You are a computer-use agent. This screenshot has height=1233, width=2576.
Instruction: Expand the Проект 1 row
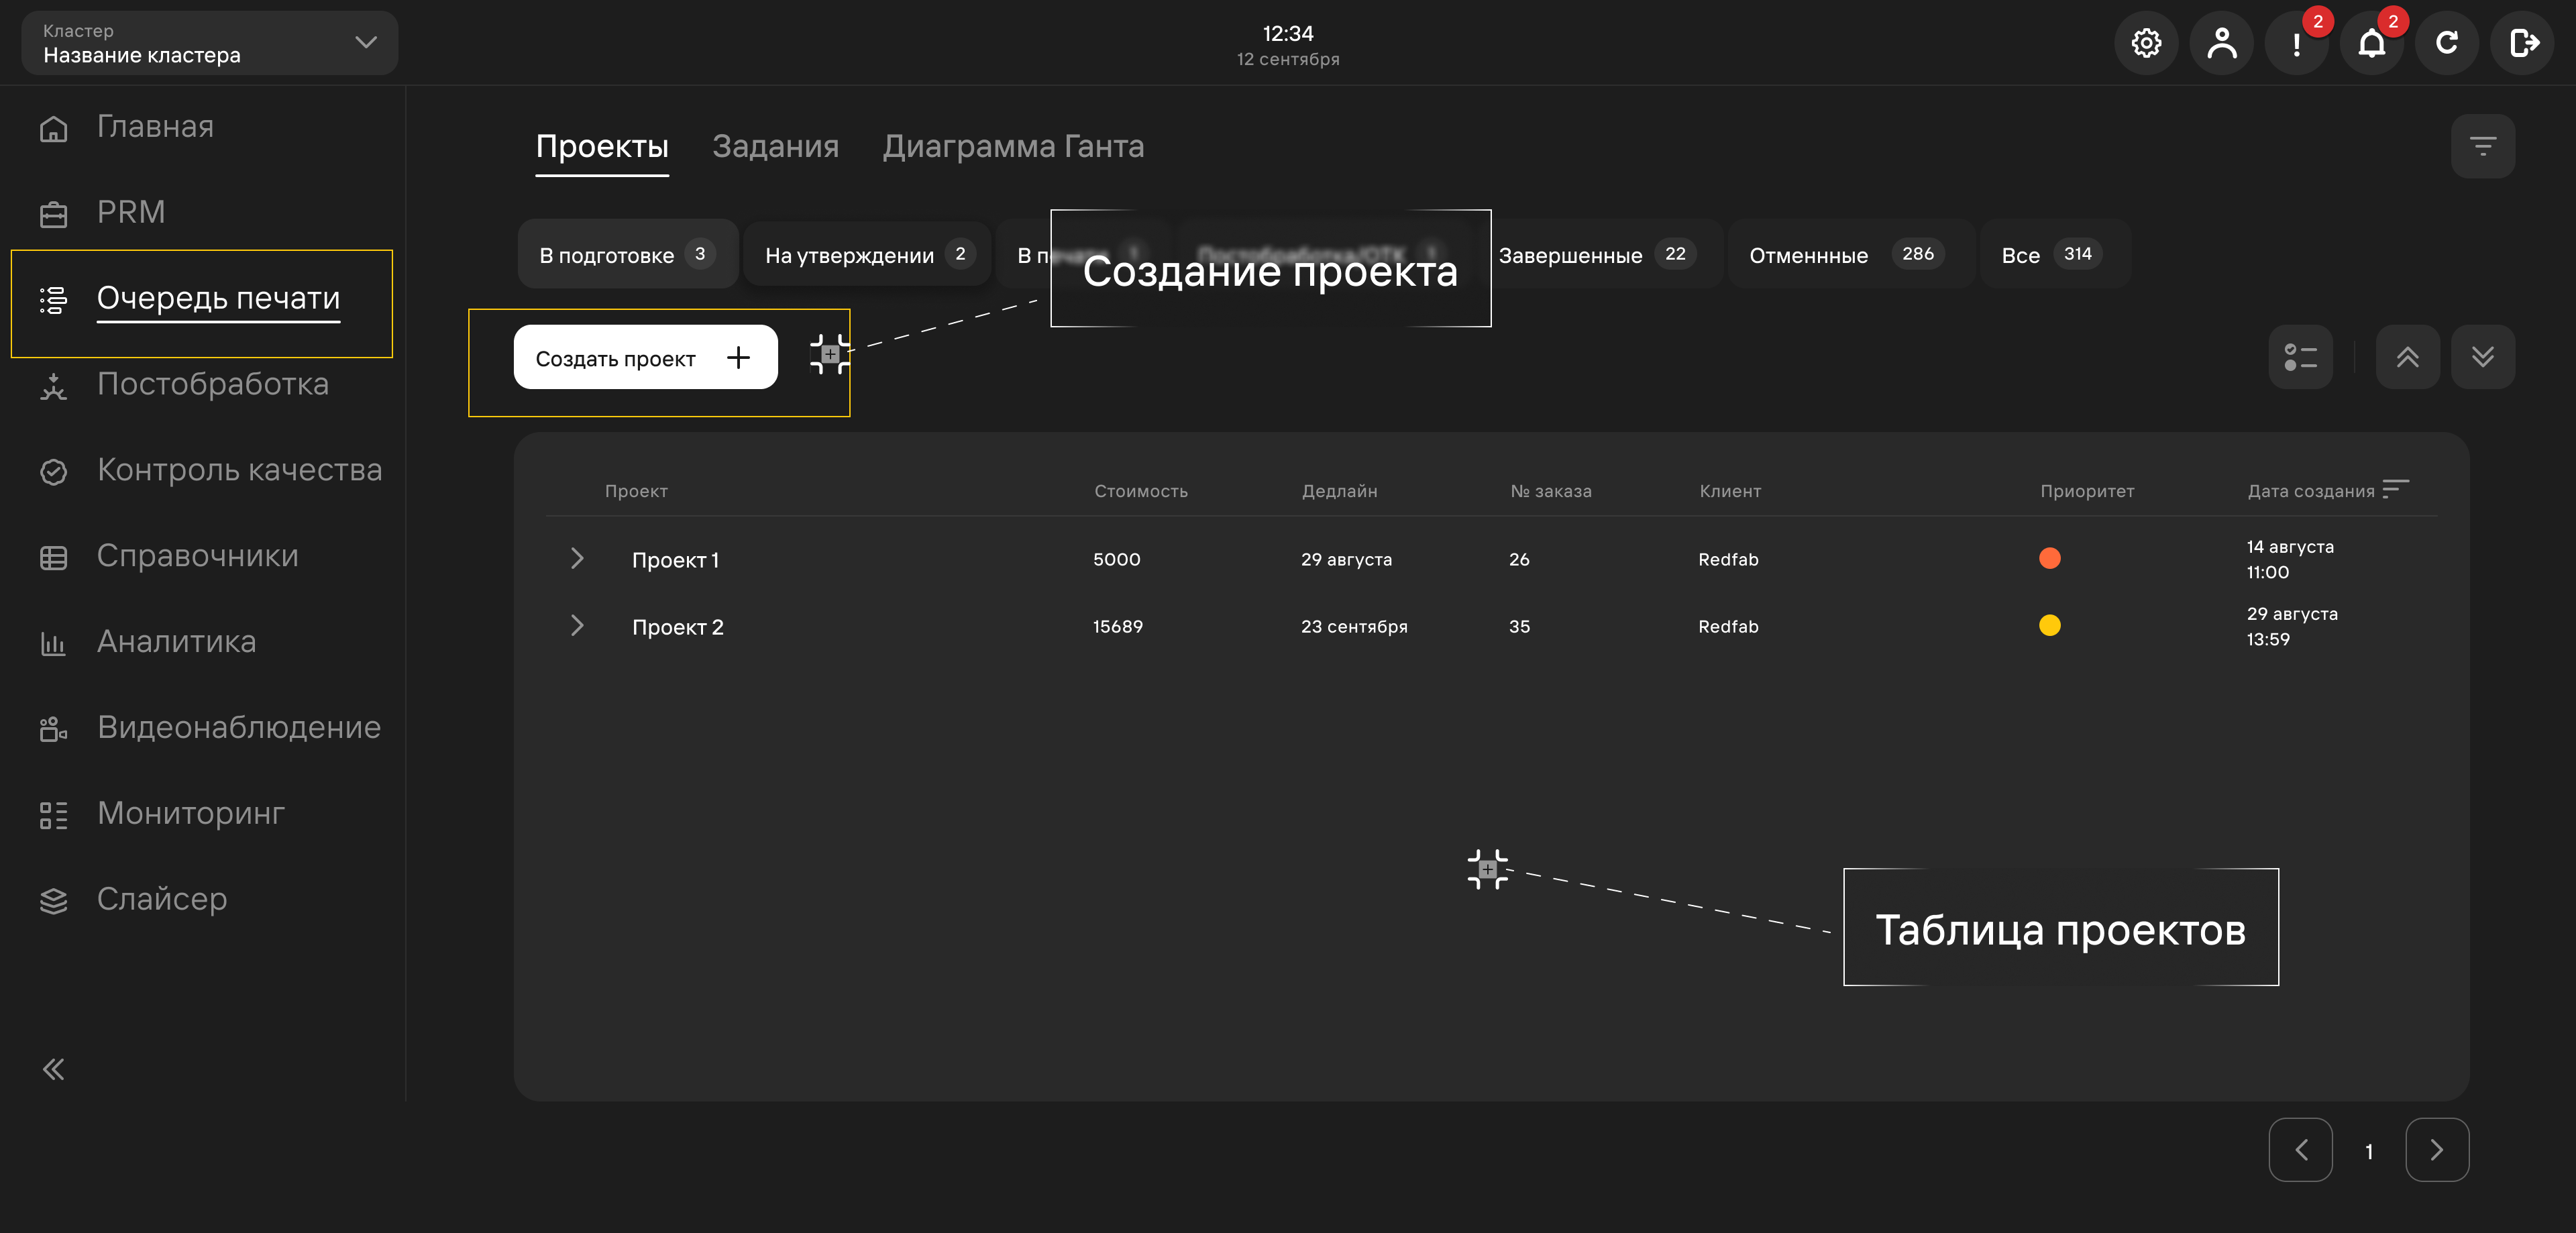point(577,559)
